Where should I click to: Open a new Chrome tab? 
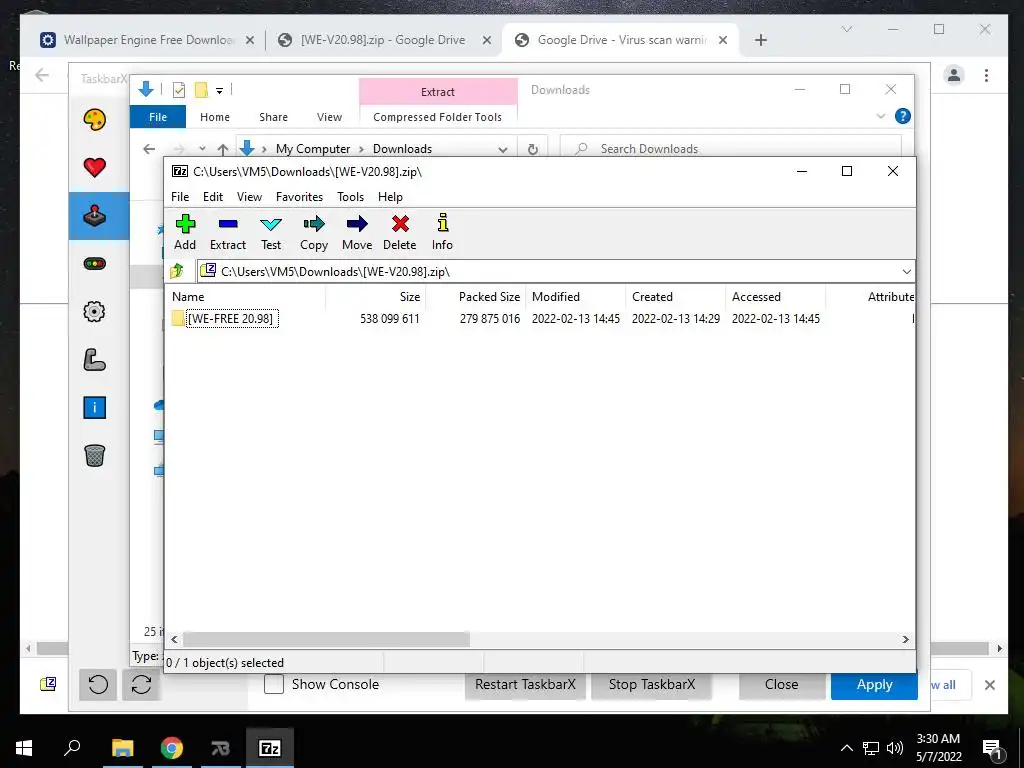pyautogui.click(x=760, y=40)
